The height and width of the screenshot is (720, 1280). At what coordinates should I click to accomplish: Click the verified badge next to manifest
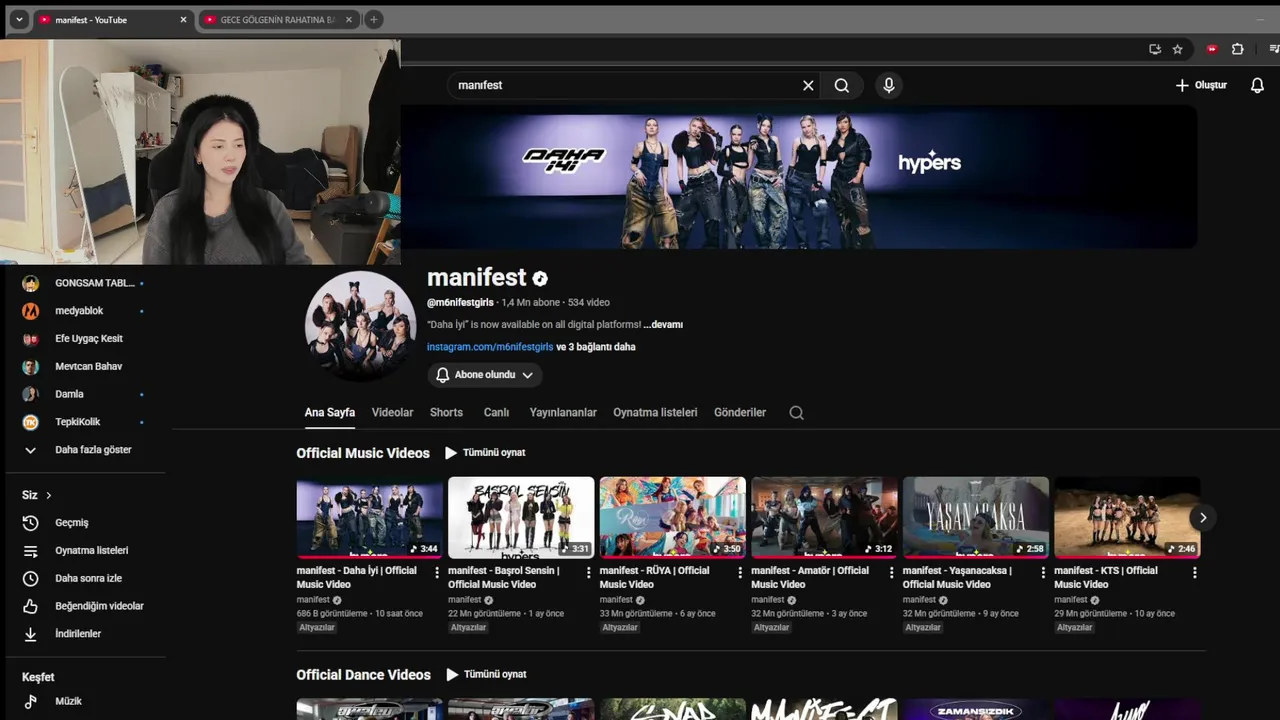540,279
